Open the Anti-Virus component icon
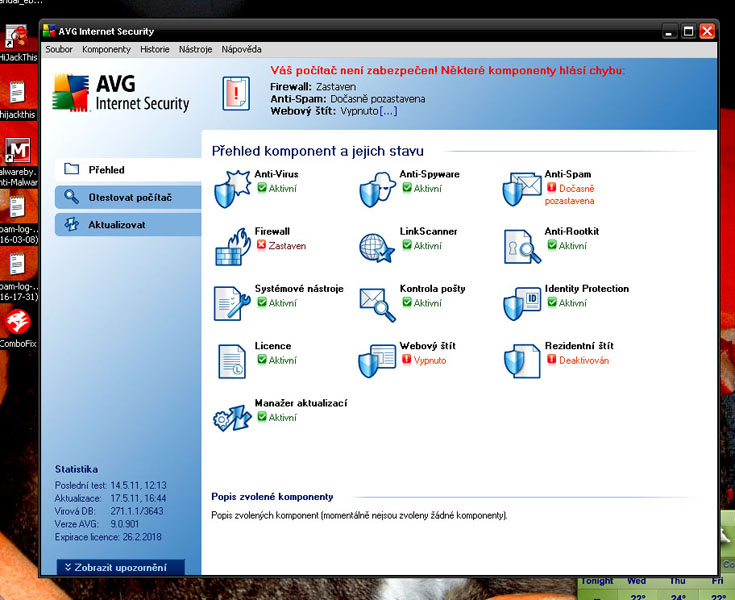Screen dimensions: 735x600 click(x=232, y=189)
